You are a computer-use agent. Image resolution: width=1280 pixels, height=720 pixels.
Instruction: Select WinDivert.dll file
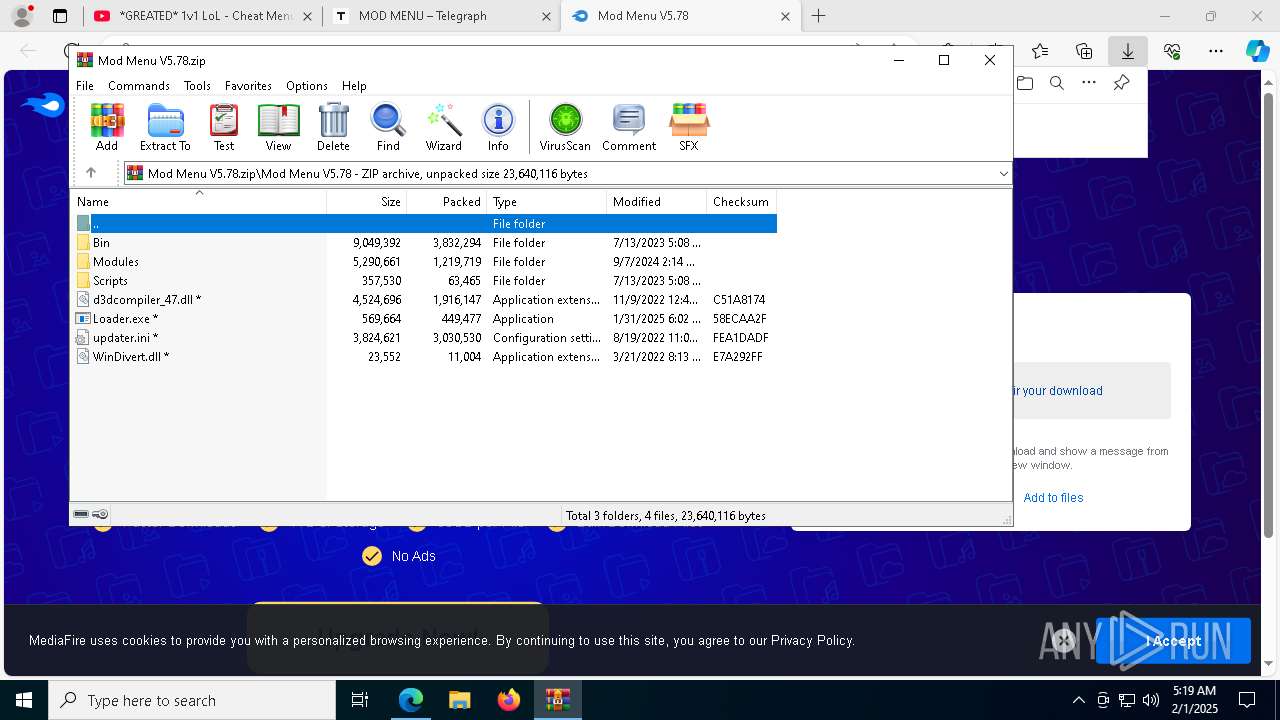(425, 357)
